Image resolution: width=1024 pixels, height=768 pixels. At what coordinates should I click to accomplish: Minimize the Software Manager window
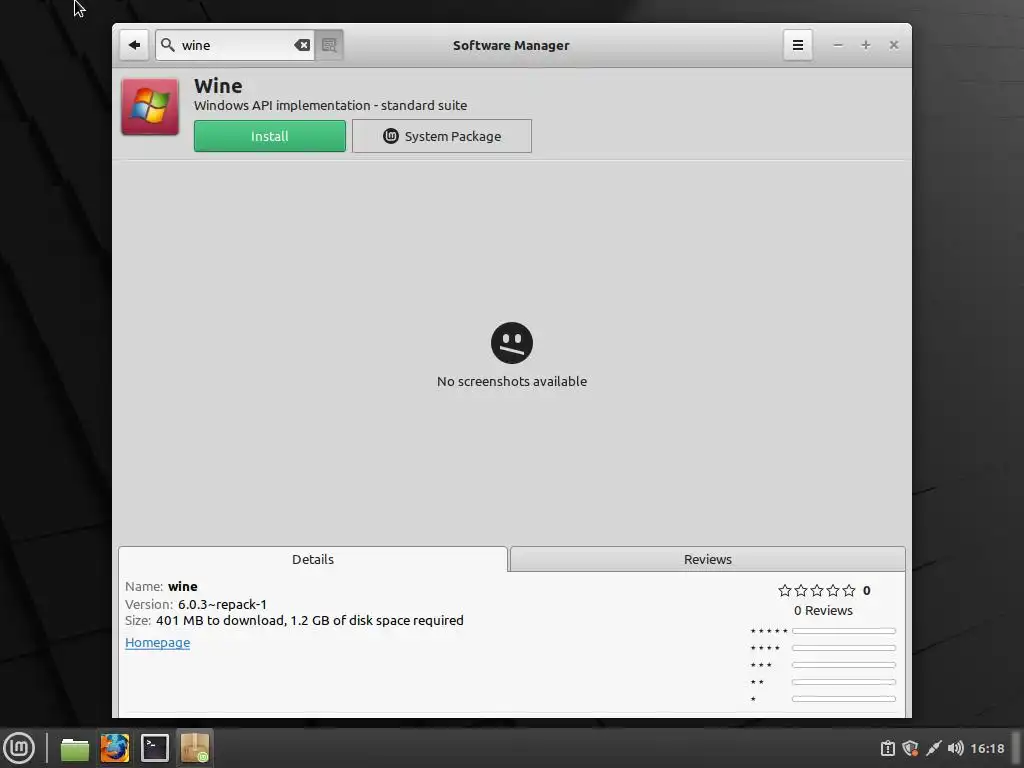click(x=838, y=45)
